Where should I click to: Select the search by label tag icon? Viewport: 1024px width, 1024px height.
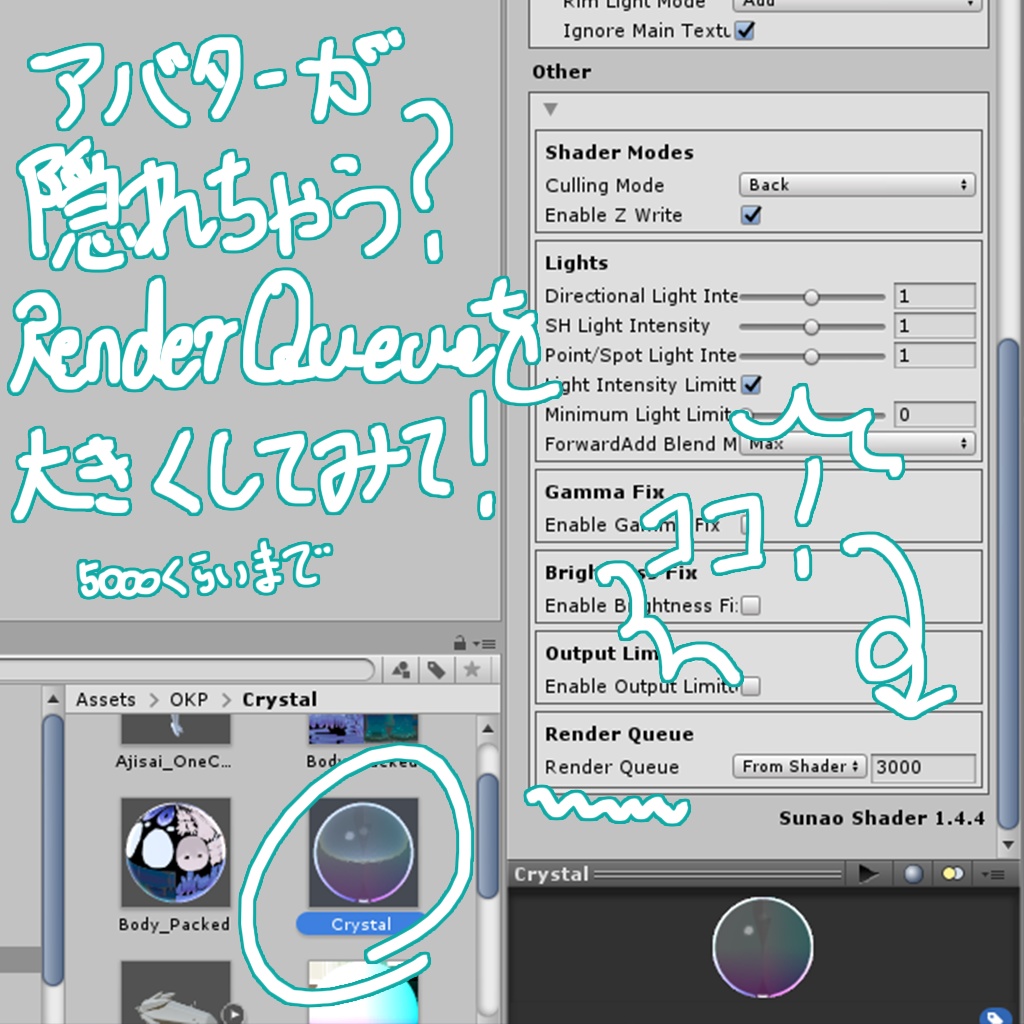coord(438,670)
